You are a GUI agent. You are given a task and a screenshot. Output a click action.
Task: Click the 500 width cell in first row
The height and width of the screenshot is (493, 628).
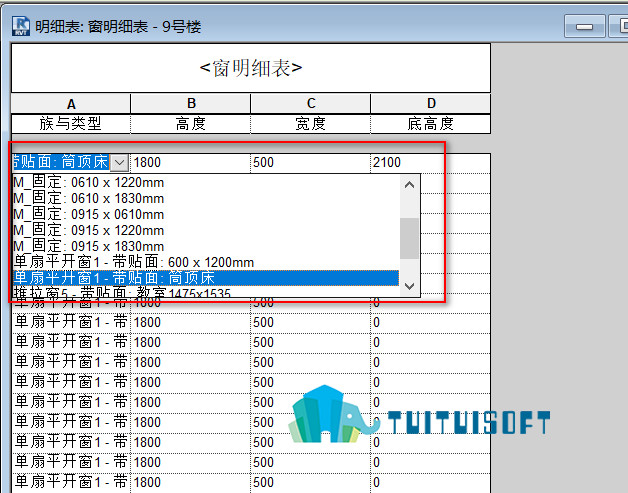[x=311, y=163]
